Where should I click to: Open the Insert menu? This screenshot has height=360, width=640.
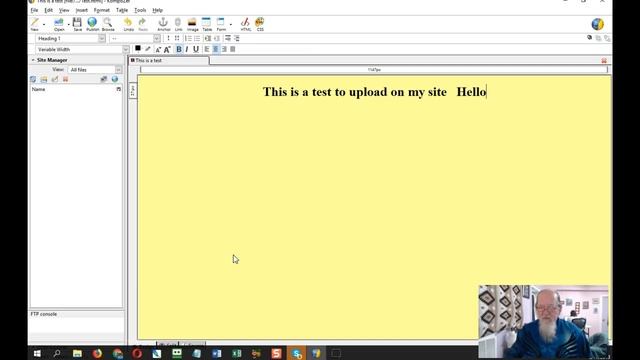(82, 10)
